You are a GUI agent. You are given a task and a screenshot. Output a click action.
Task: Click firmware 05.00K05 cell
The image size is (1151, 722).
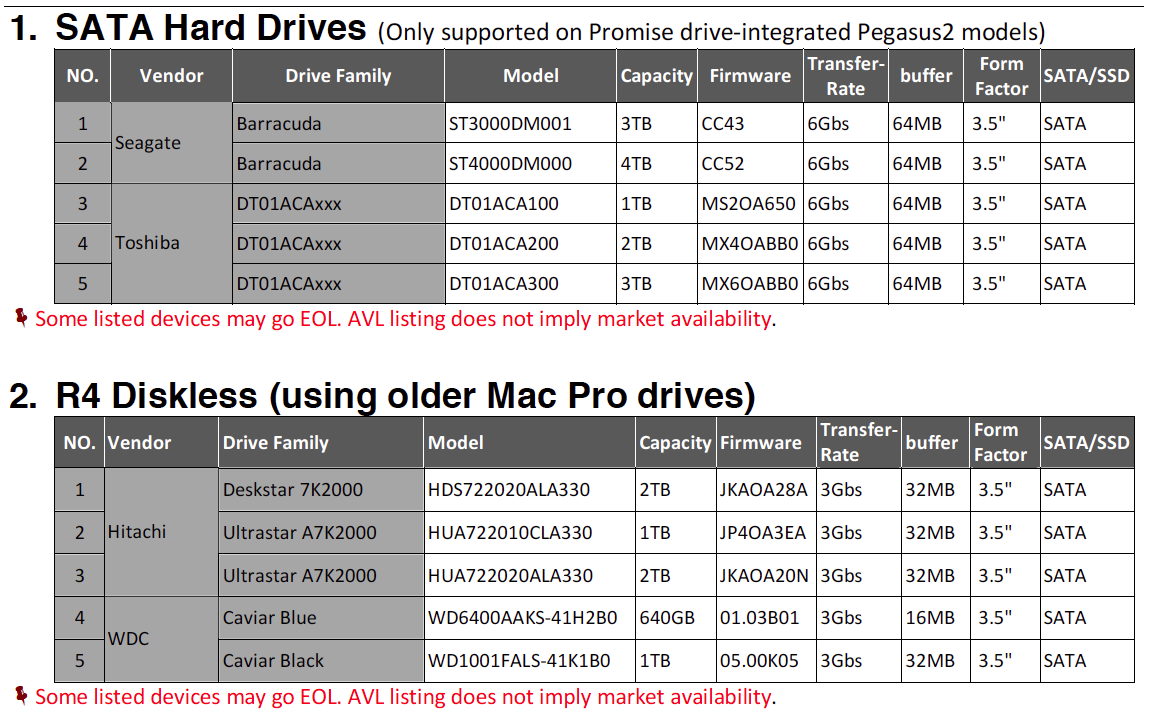766,660
